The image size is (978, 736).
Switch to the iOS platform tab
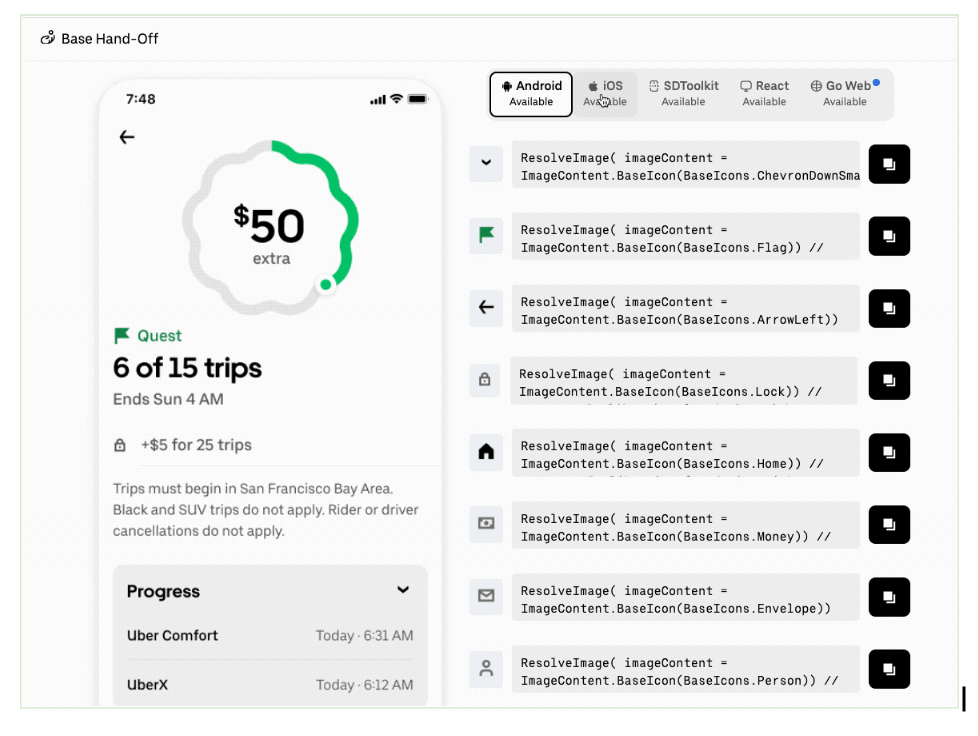point(605,94)
